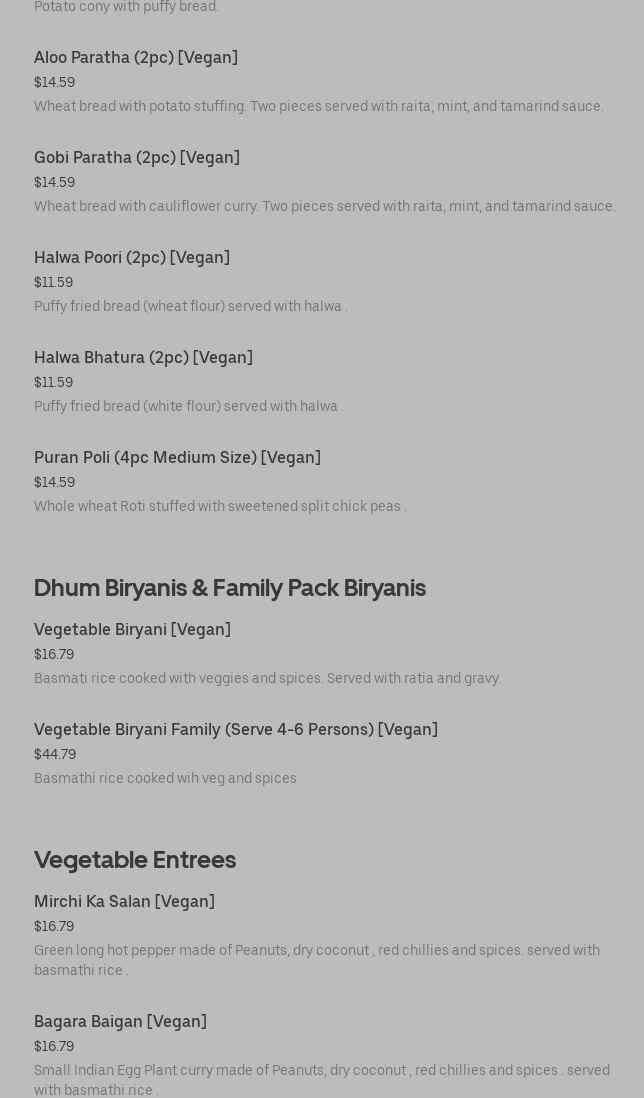Click the Vegetable Entrees section heading

tap(135, 860)
